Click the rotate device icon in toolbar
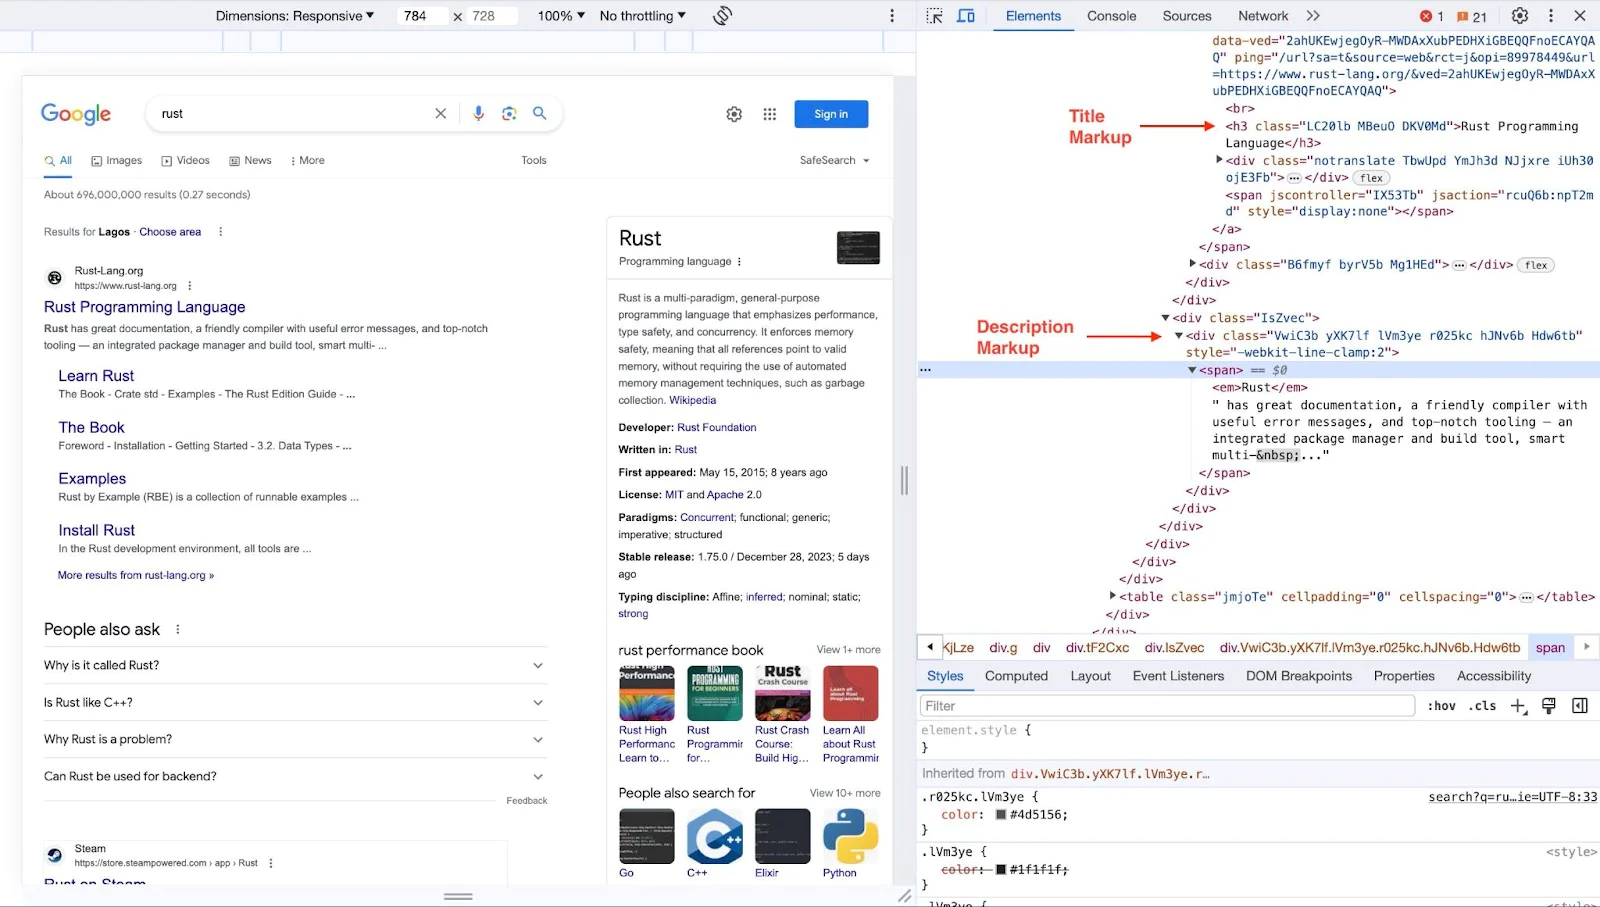 (x=722, y=16)
